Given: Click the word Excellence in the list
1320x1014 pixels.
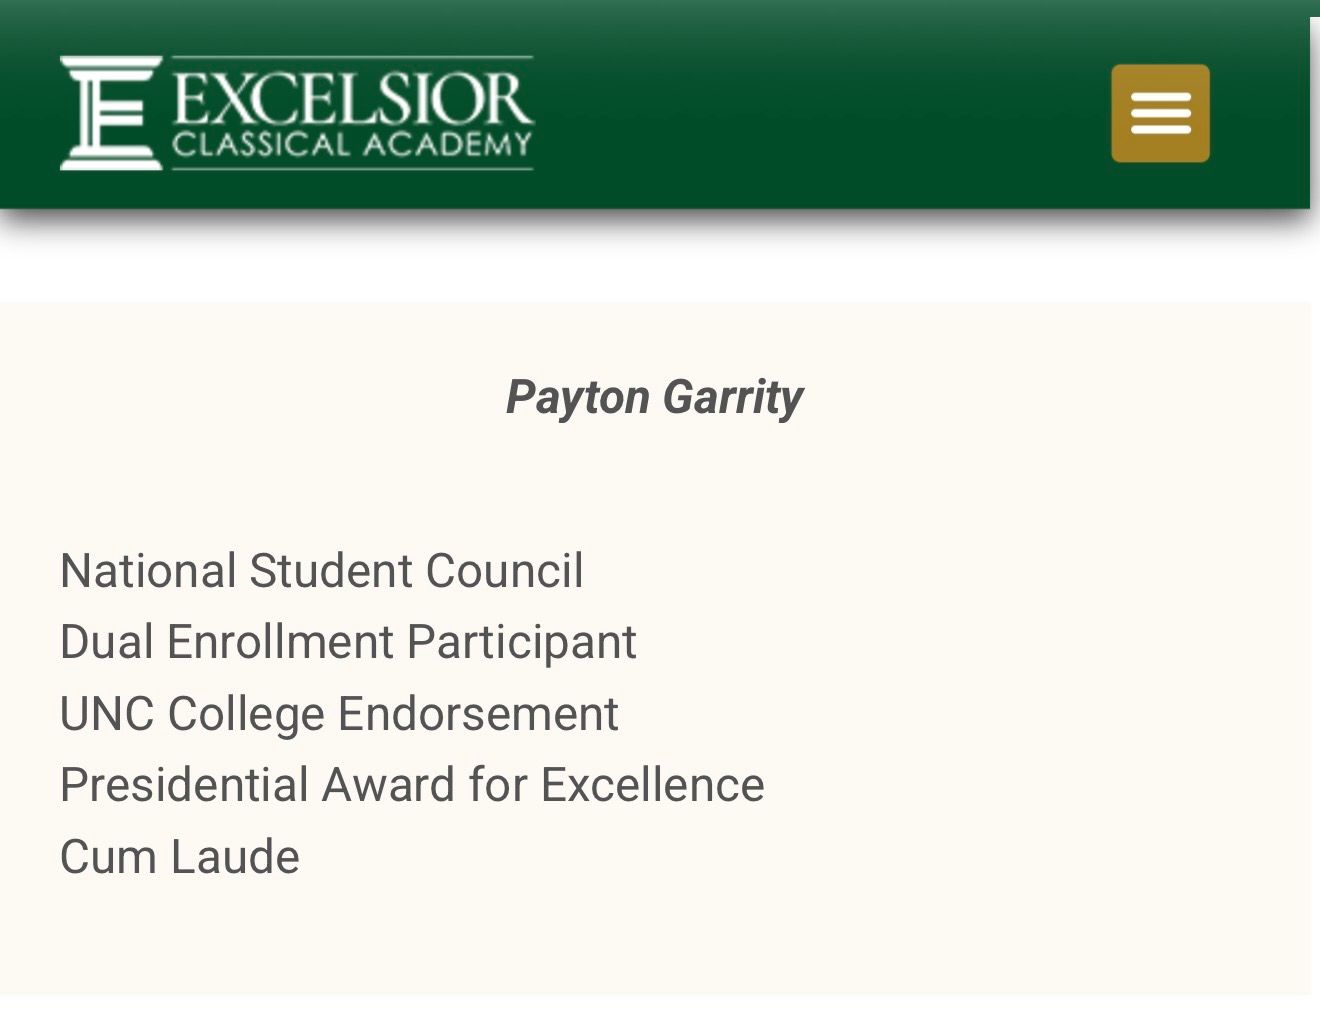Looking at the screenshot, I should coord(652,785).
